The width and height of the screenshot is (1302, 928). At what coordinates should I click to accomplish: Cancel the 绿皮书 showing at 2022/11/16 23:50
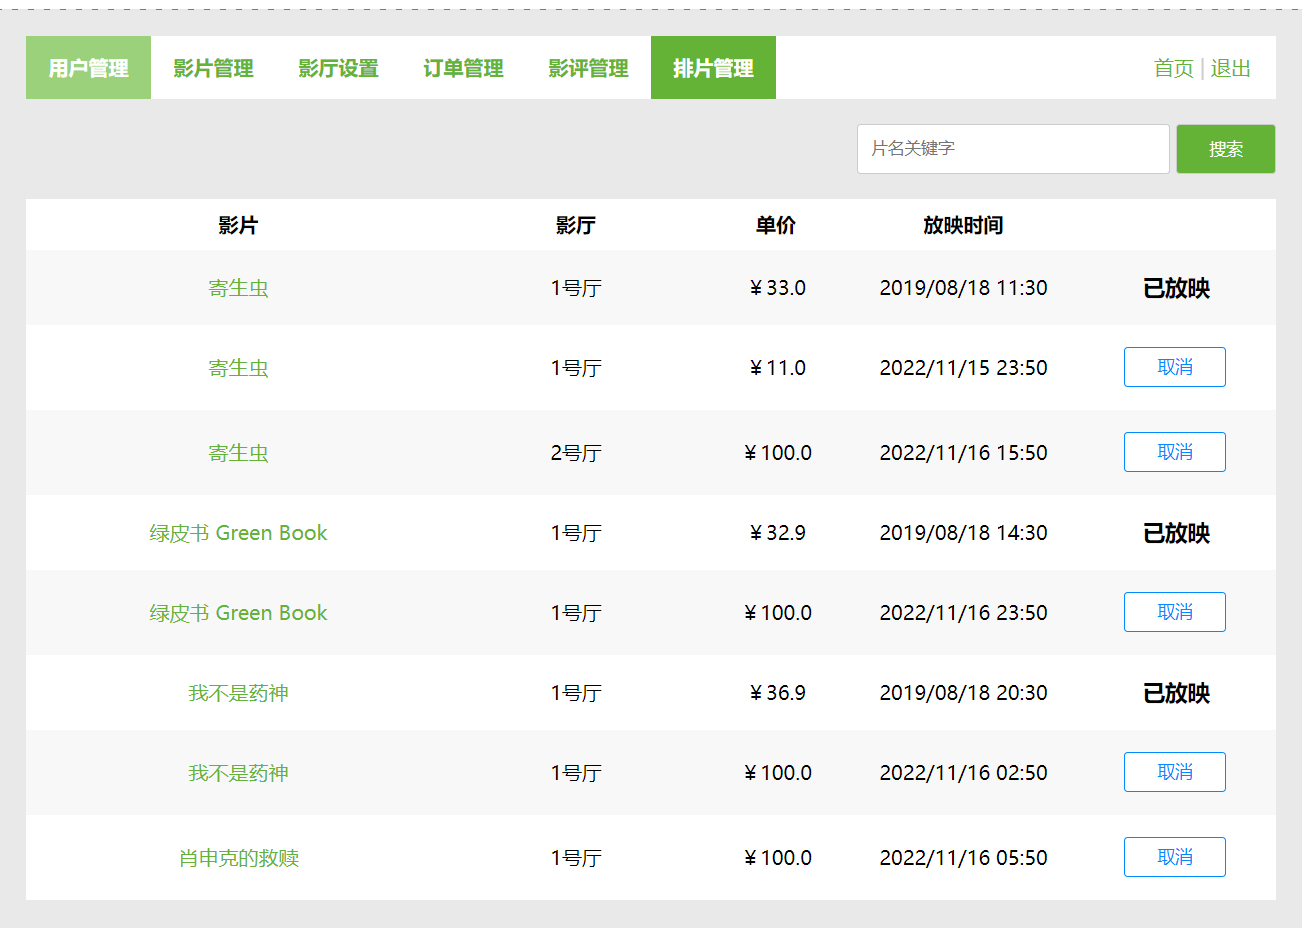click(1174, 612)
